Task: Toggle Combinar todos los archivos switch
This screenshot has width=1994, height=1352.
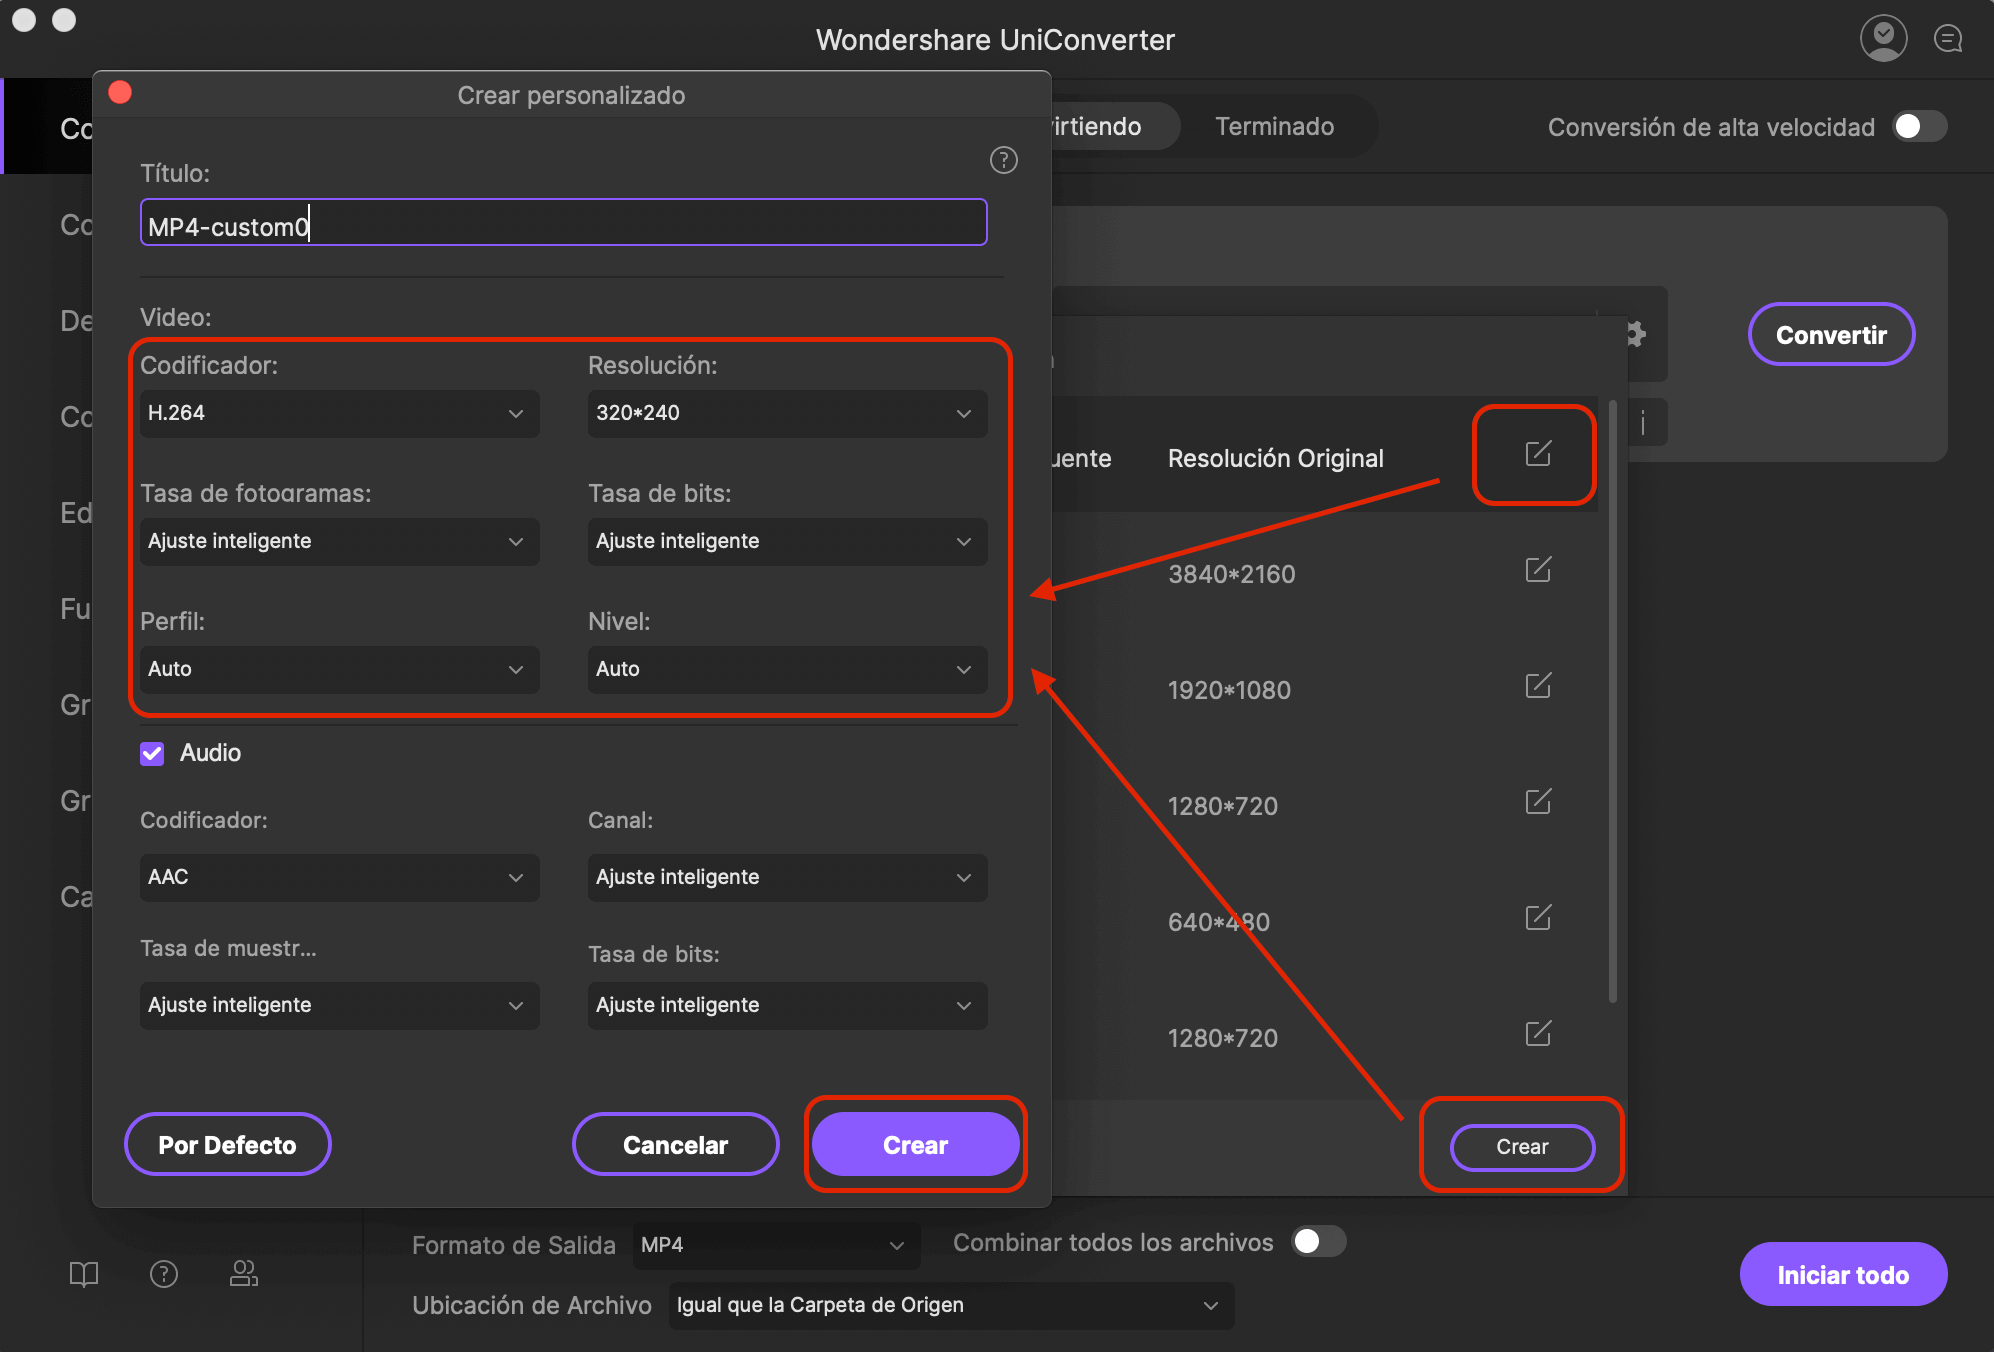Action: click(1319, 1242)
